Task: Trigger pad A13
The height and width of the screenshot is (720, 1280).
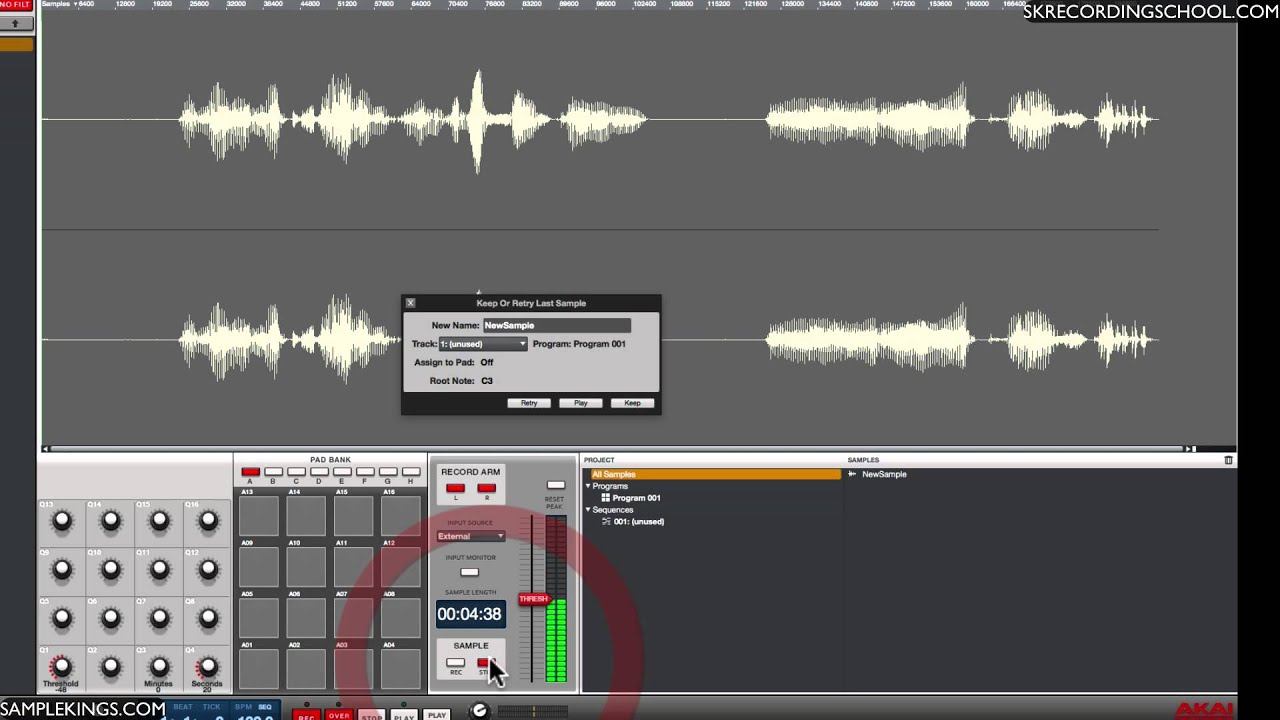Action: point(259,516)
